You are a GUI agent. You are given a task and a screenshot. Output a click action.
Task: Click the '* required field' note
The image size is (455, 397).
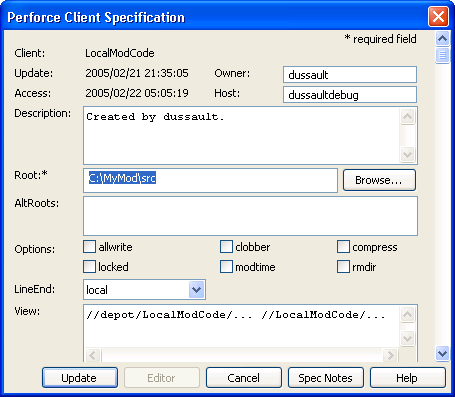click(x=380, y=39)
